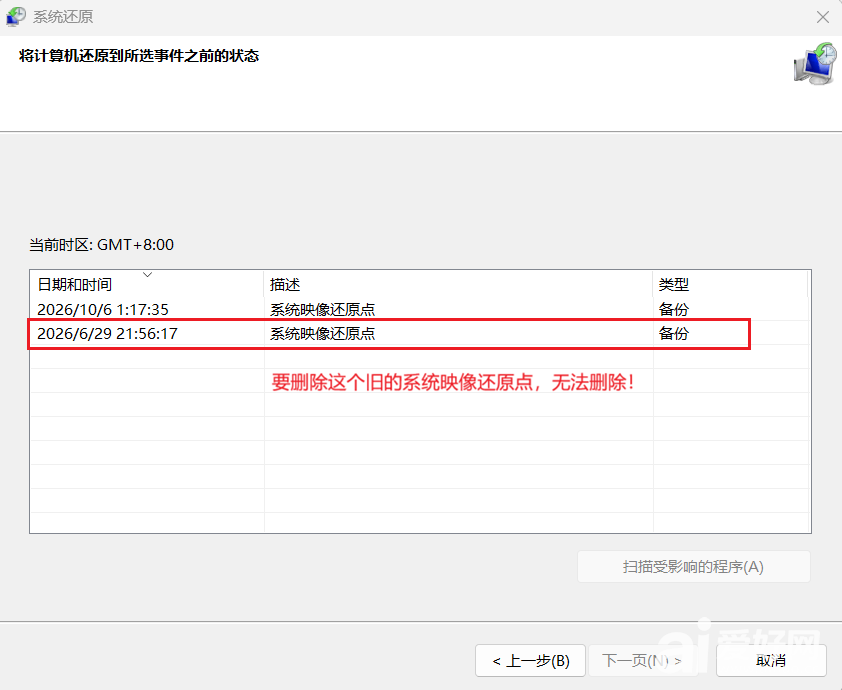Close the System Restore dialog
The image size is (842, 690).
(x=822, y=17)
